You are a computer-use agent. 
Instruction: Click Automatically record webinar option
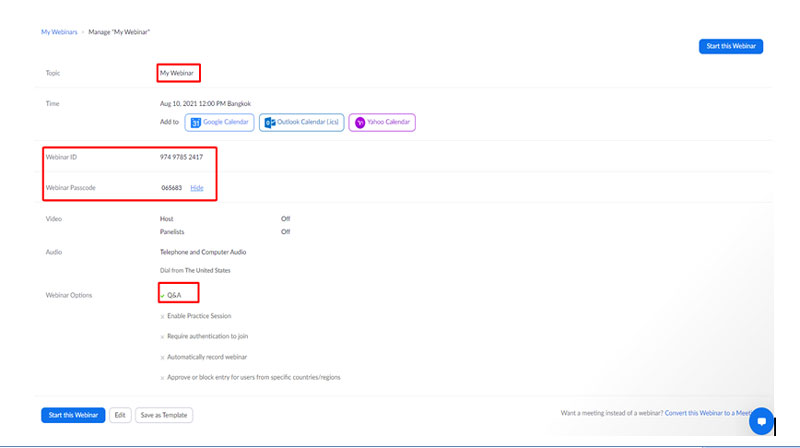(208, 356)
